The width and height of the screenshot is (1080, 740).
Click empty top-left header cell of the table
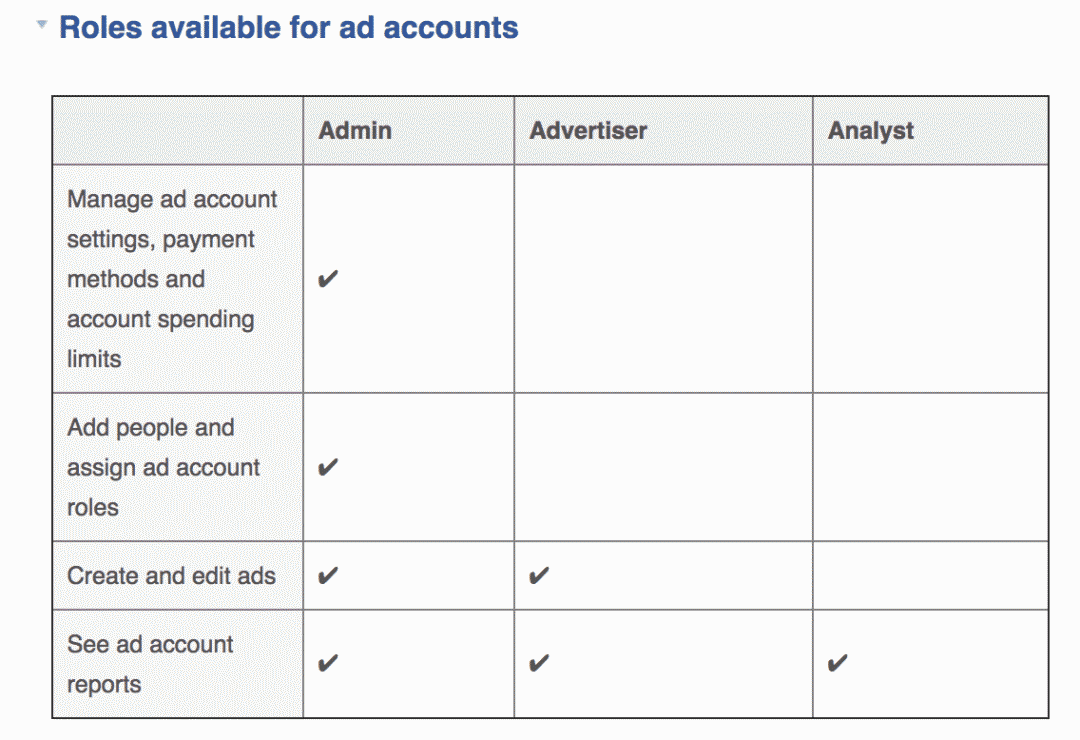[x=178, y=130]
